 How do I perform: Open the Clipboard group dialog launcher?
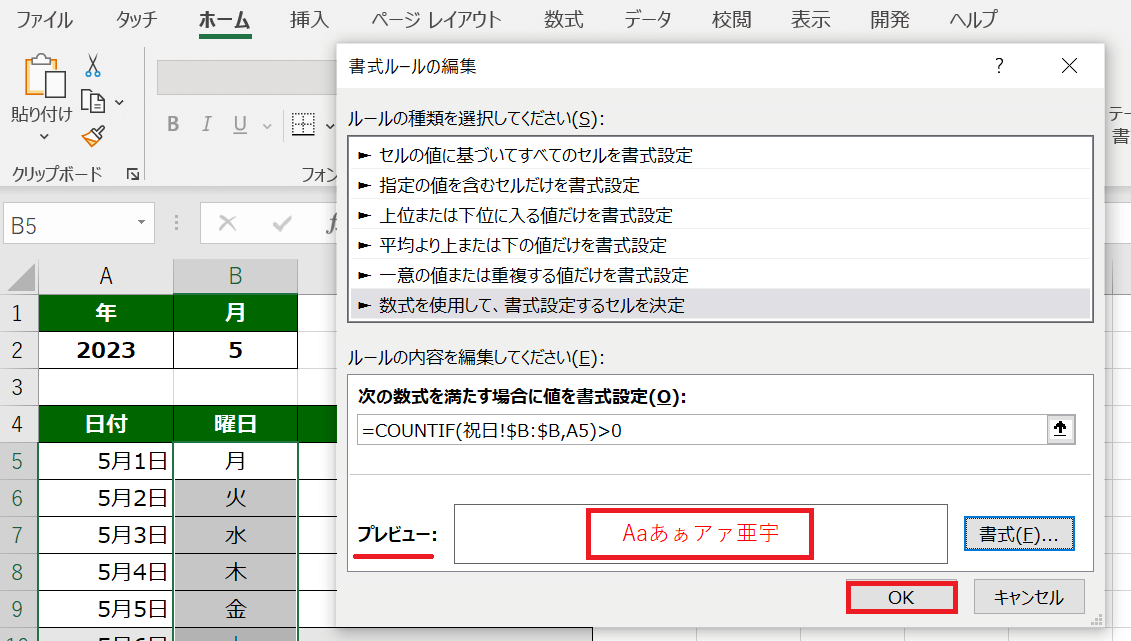132,175
